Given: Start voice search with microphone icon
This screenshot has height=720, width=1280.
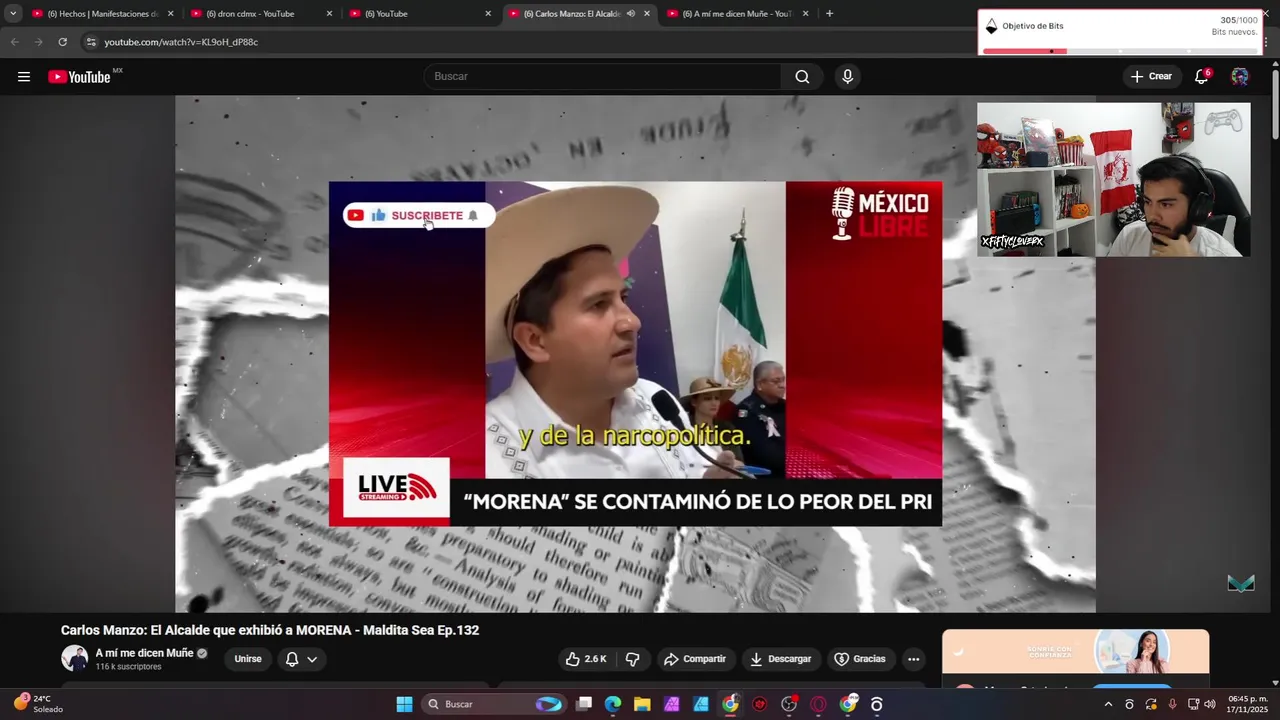Looking at the screenshot, I should pyautogui.click(x=848, y=77).
